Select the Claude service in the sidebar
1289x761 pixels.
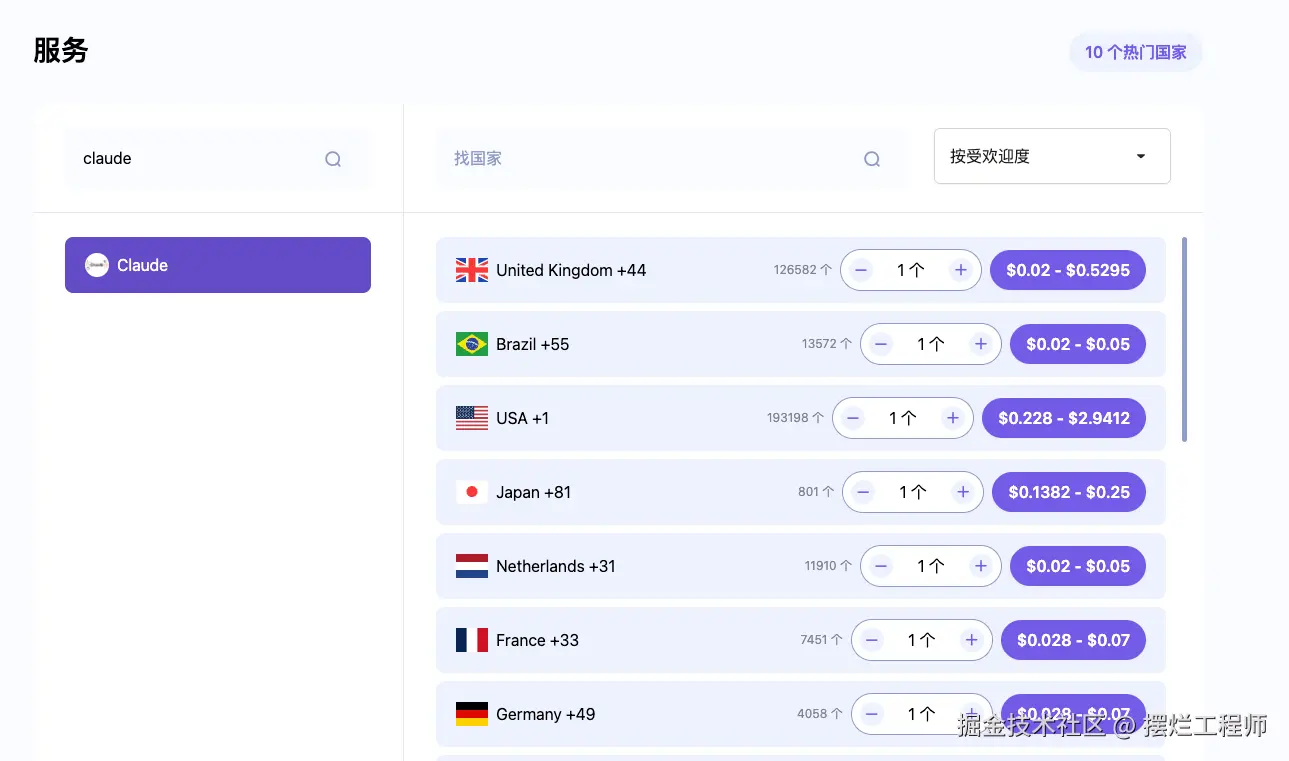coord(218,265)
